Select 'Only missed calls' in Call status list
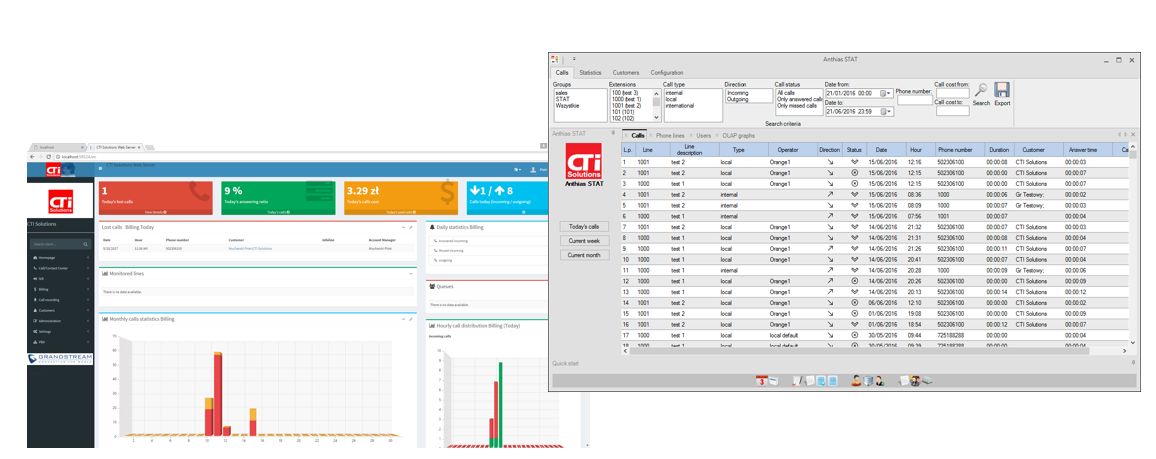 click(797, 105)
